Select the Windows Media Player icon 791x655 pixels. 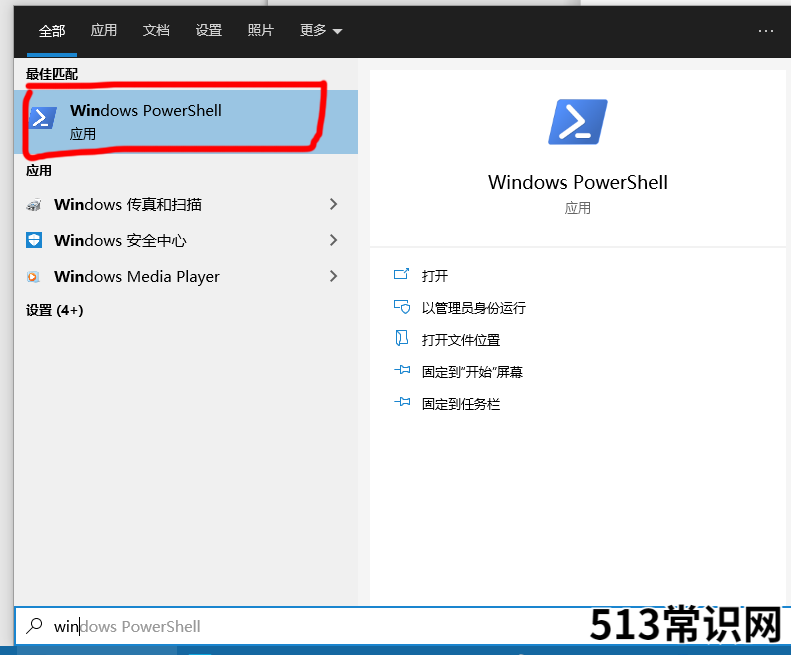[x=33, y=277]
